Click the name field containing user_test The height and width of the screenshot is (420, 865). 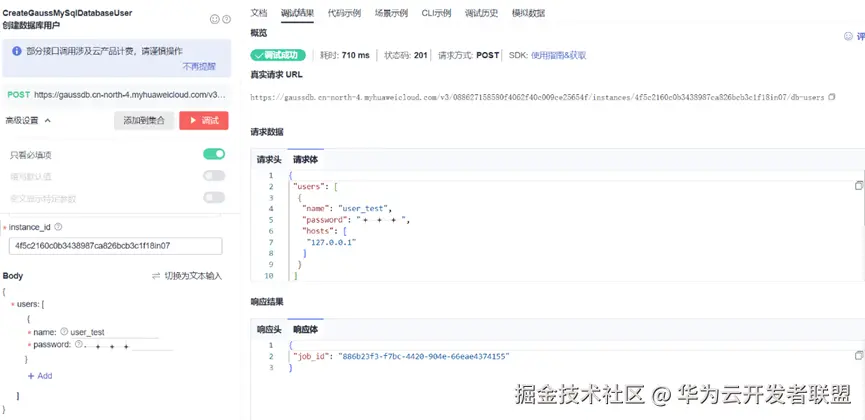[114, 332]
